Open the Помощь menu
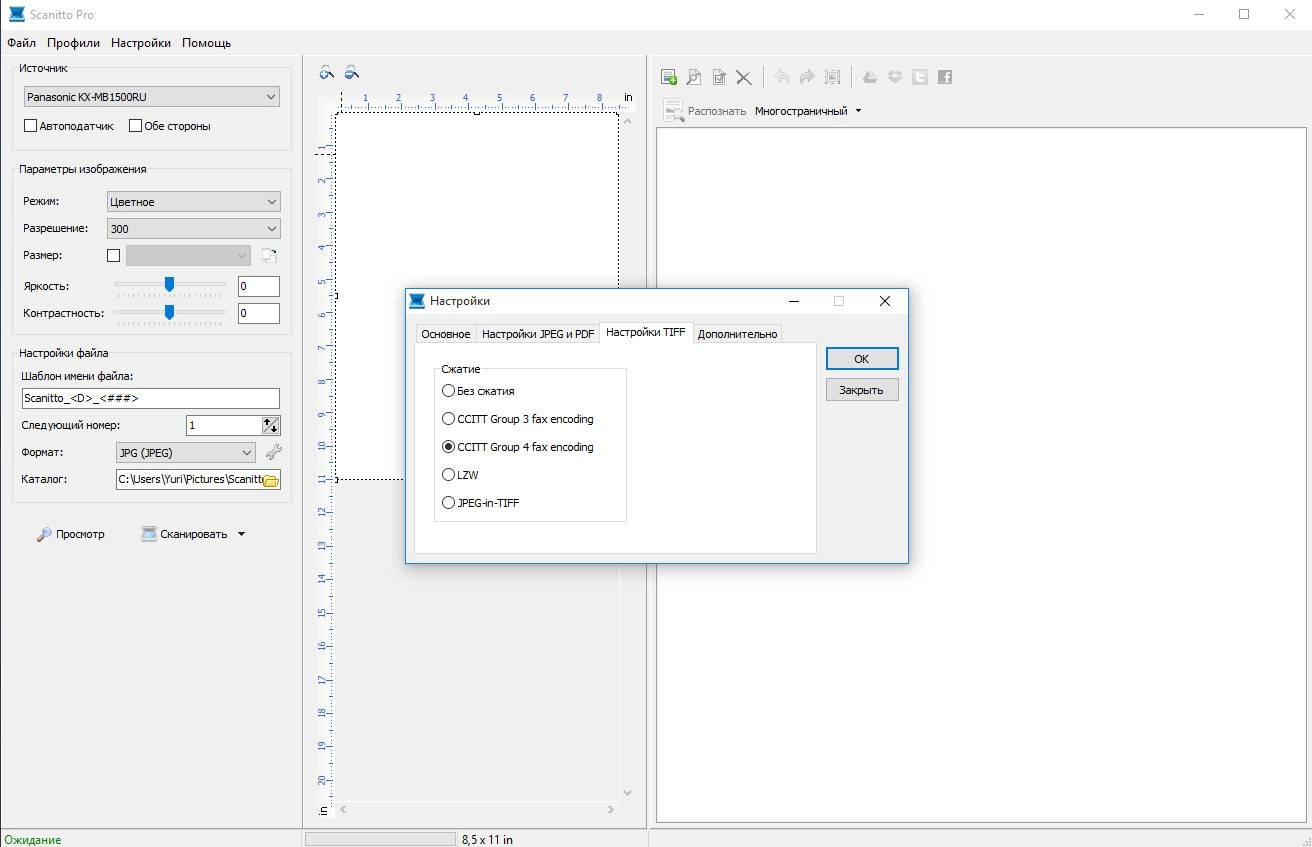Screen dimensions: 1312x847 tap(207, 43)
